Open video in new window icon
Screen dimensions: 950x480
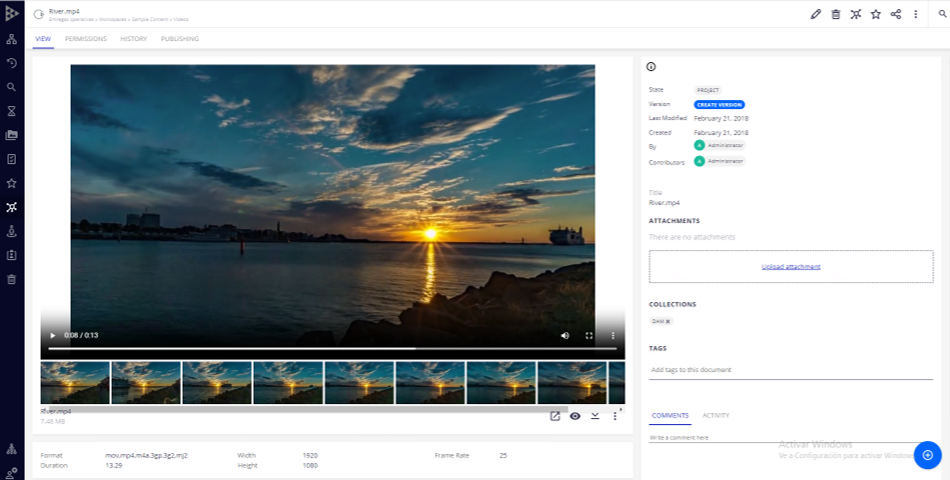[555, 415]
